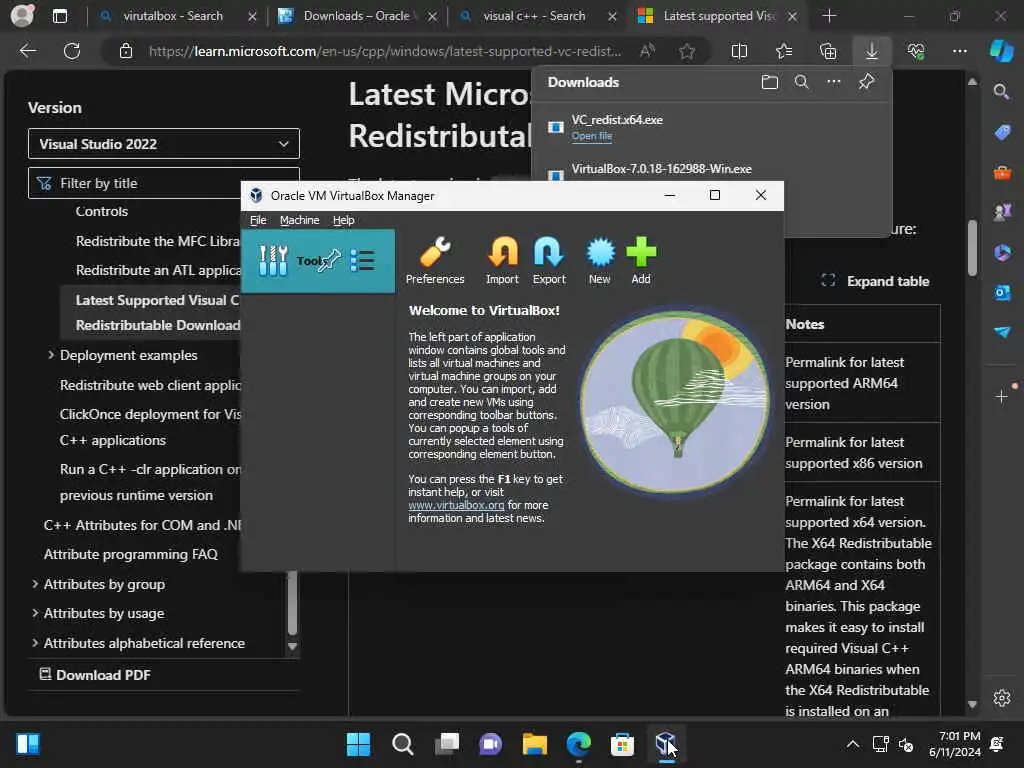Click the browser back arrow
Image resolution: width=1024 pixels, height=768 pixels.
(28, 51)
